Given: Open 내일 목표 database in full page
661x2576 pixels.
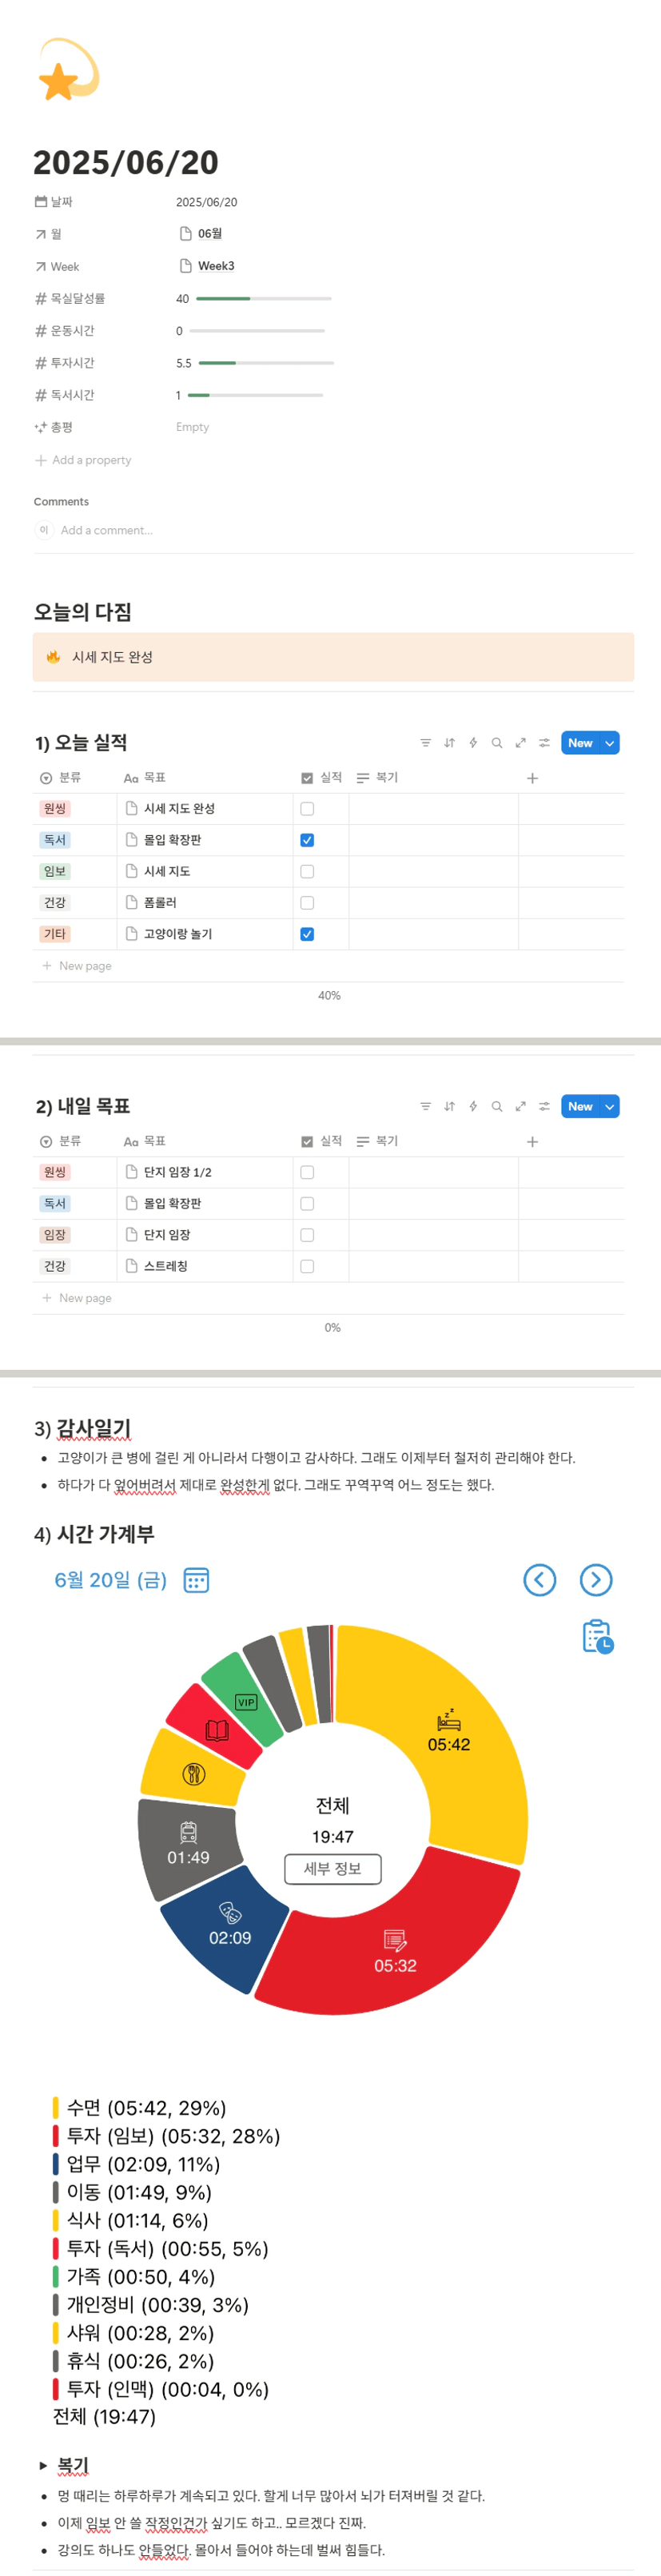Looking at the screenshot, I should click(x=520, y=1106).
